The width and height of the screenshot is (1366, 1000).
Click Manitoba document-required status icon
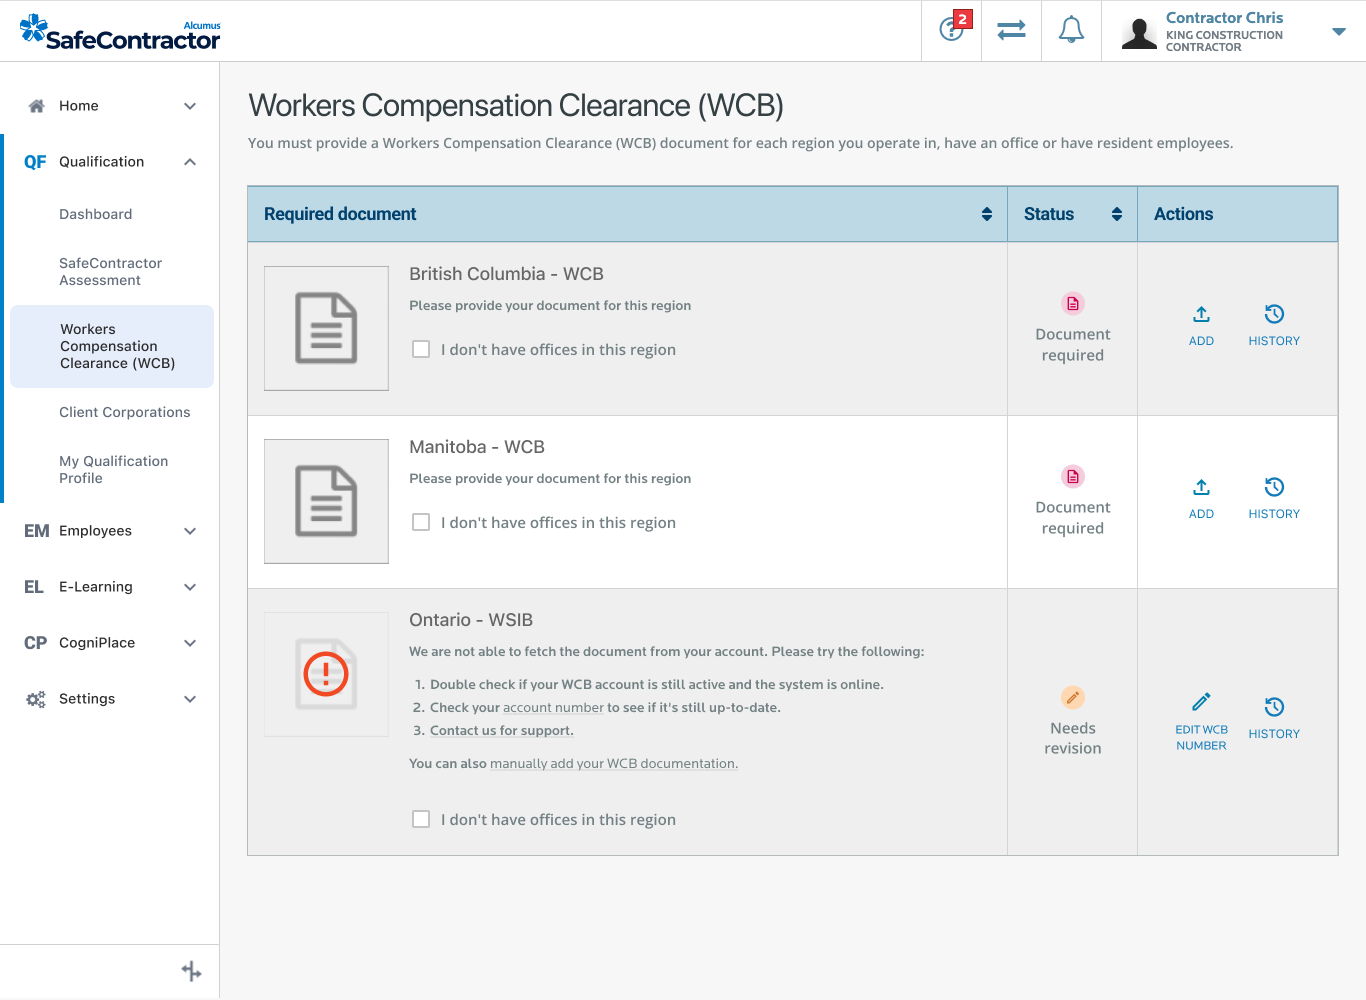(x=1073, y=477)
